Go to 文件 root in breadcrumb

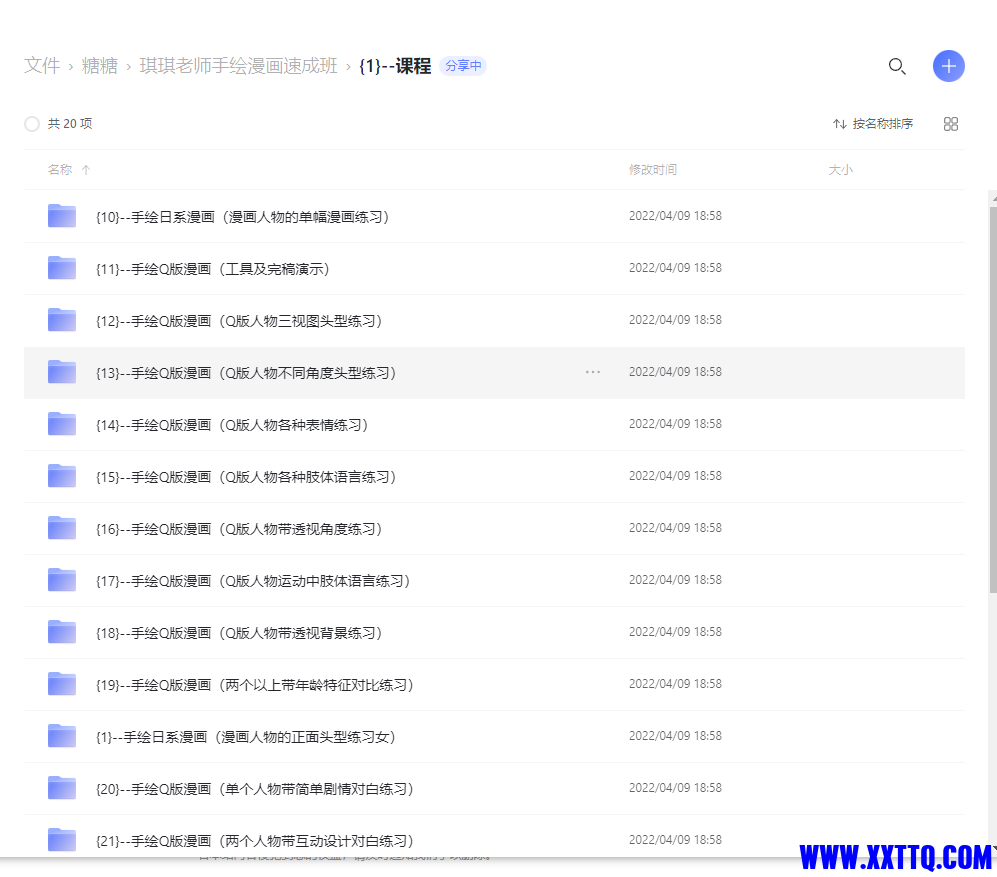point(42,66)
